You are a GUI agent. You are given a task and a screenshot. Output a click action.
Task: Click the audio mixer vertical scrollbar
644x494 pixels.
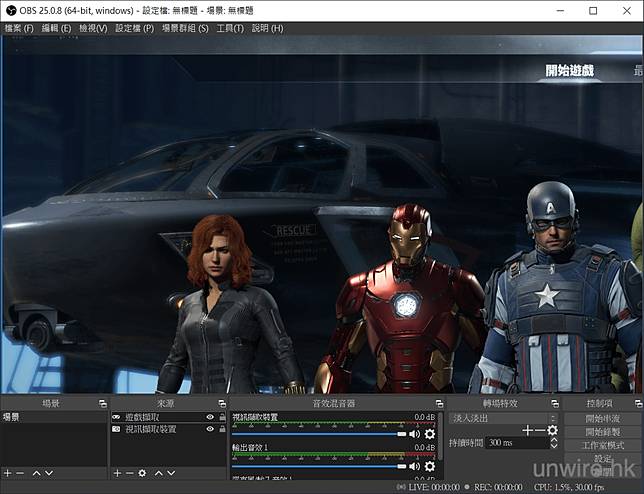click(440, 436)
